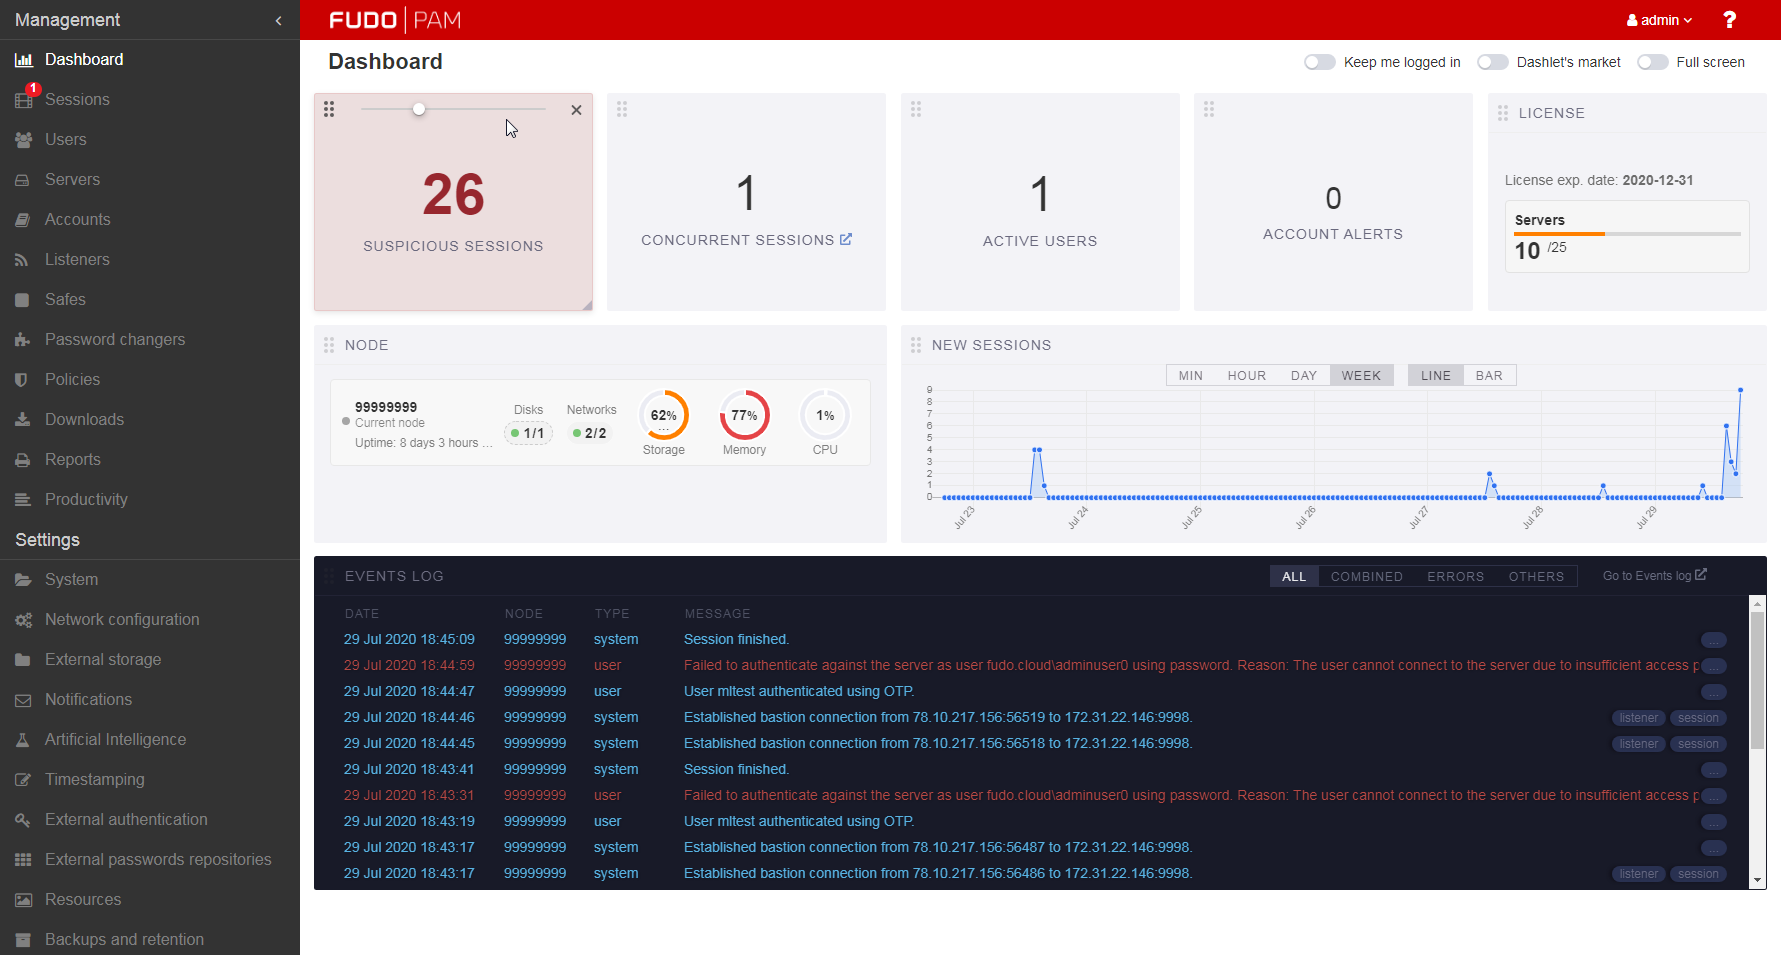Close the Suspicious Sessions dashlet
Image resolution: width=1781 pixels, height=955 pixels.
click(x=576, y=110)
